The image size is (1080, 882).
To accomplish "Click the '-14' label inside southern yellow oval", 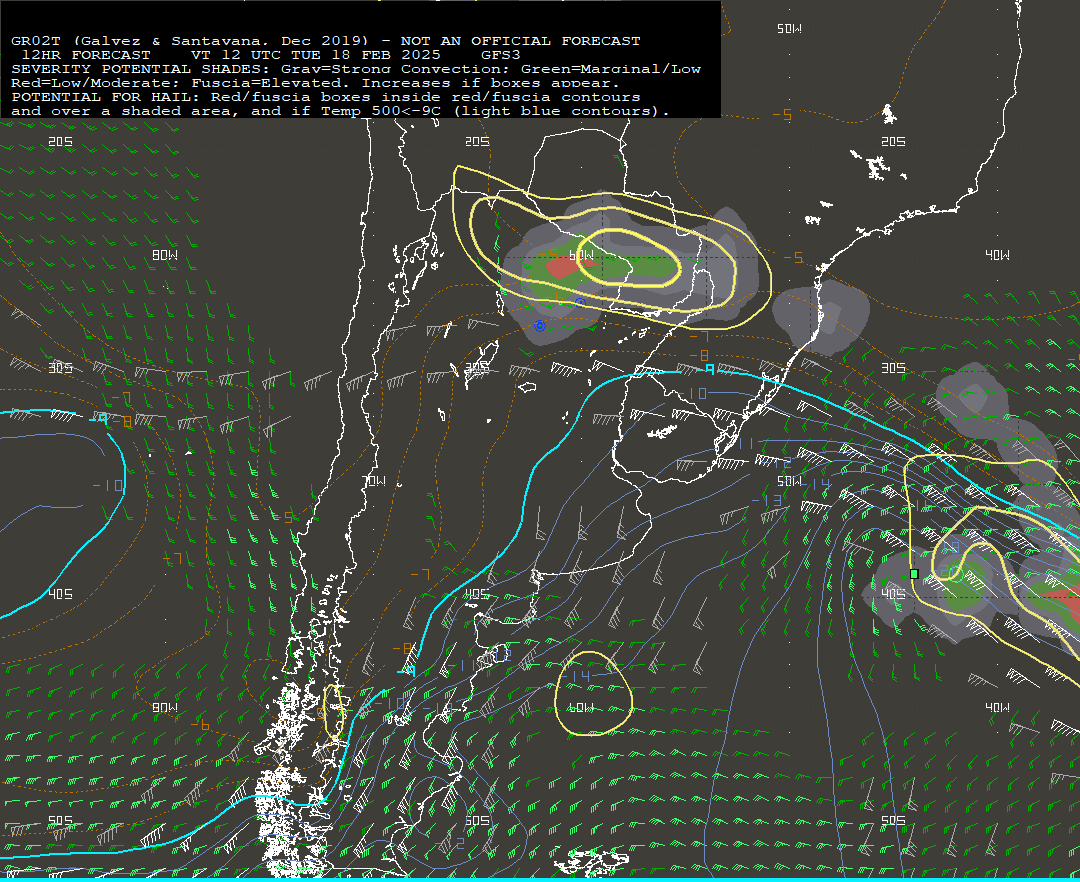I will 577,677.
